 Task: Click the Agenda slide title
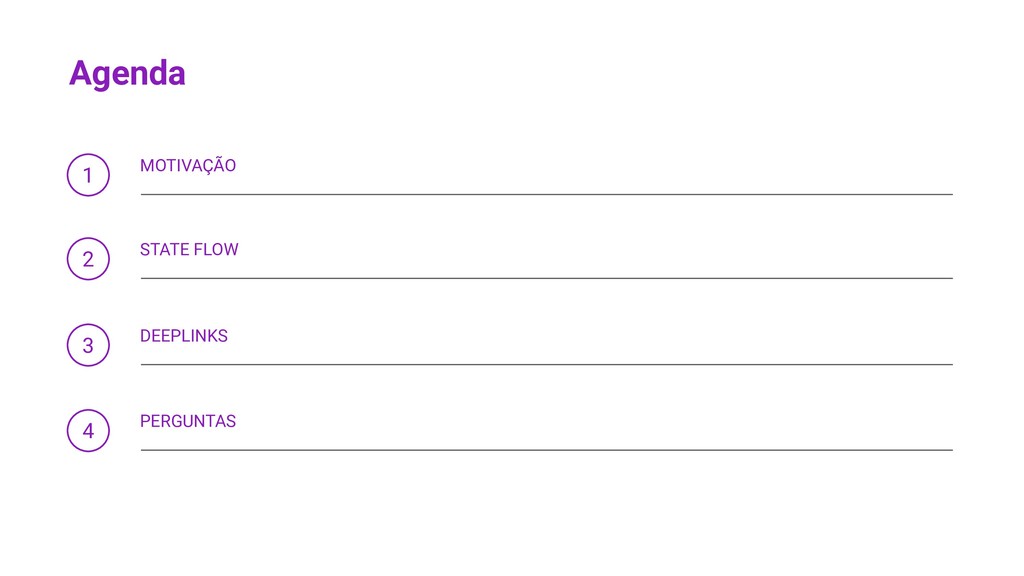[x=127, y=73]
